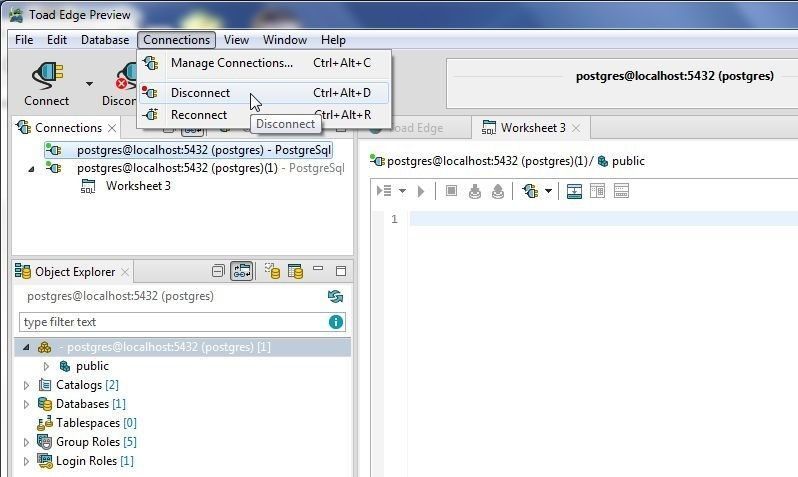Click Object Explorer table-database icon
This screenshot has height=477, width=798.
[x=295, y=271]
